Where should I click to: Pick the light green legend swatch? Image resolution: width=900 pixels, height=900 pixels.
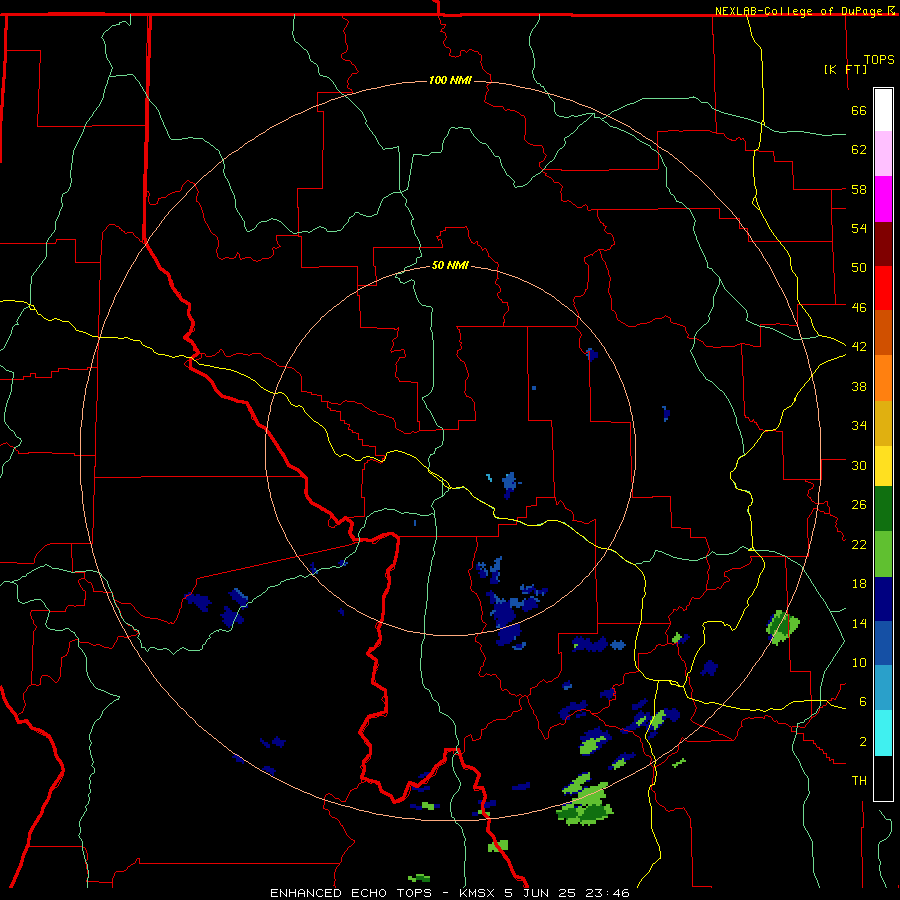883,554
